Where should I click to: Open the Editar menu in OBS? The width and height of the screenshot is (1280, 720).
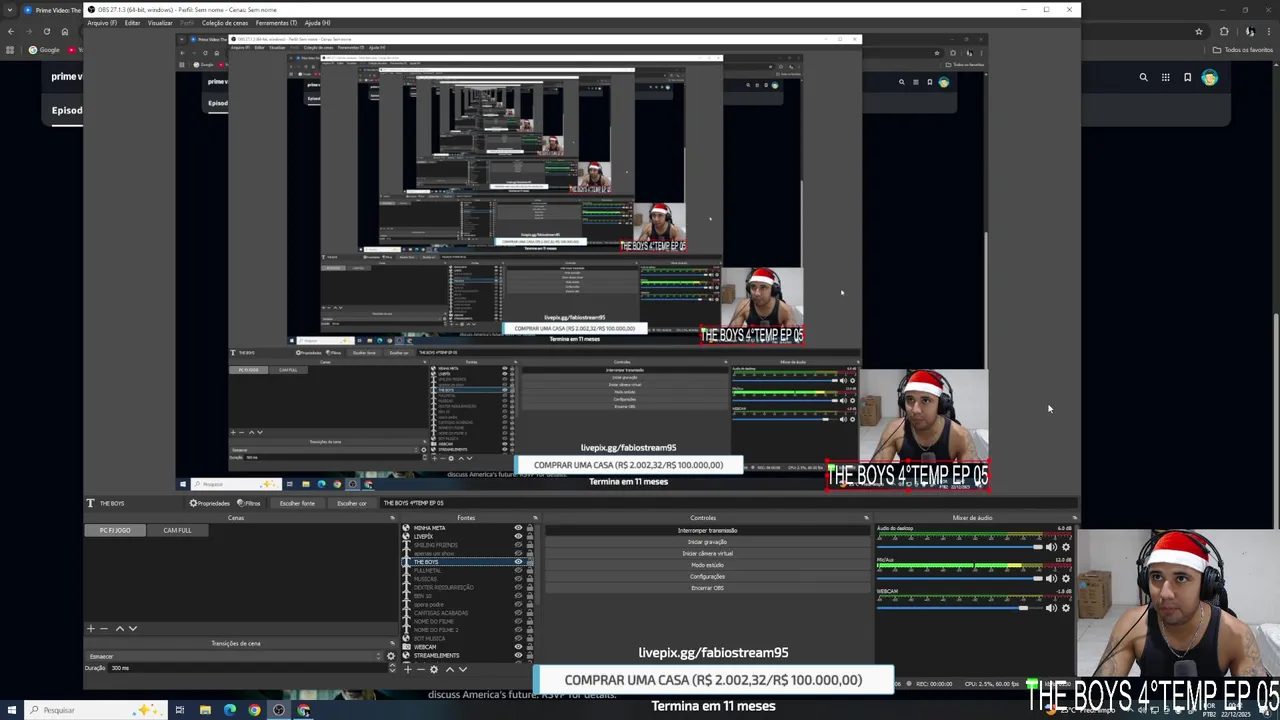(132, 23)
